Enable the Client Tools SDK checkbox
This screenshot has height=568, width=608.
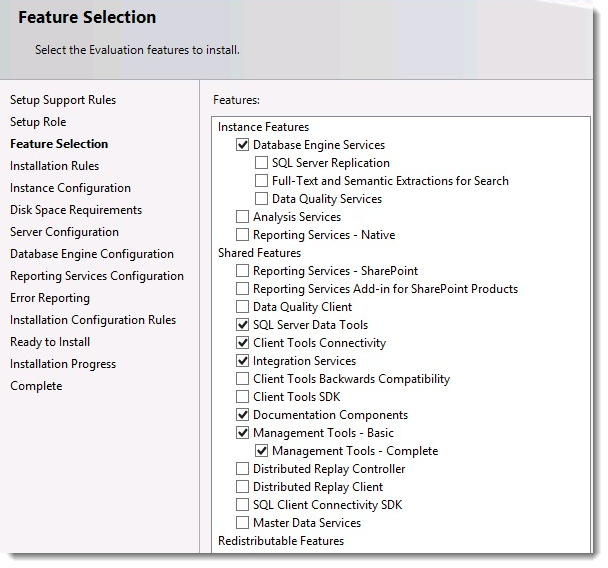coord(242,397)
